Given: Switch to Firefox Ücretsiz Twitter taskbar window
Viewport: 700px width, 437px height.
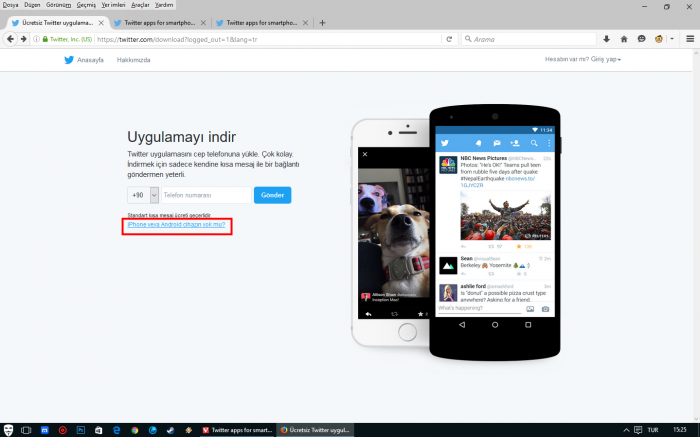Looking at the screenshot, I should coord(315,430).
